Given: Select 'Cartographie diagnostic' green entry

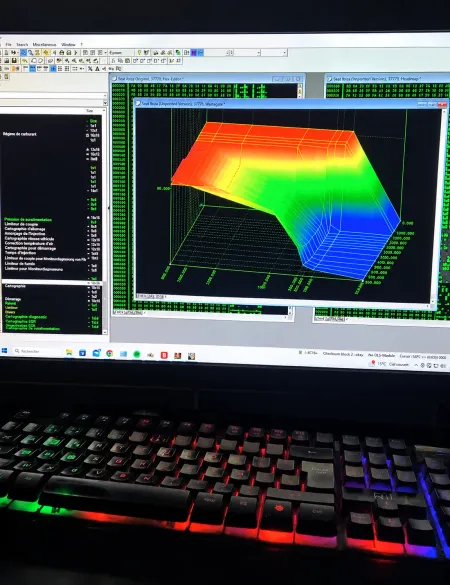Looking at the screenshot, I should [26, 317].
